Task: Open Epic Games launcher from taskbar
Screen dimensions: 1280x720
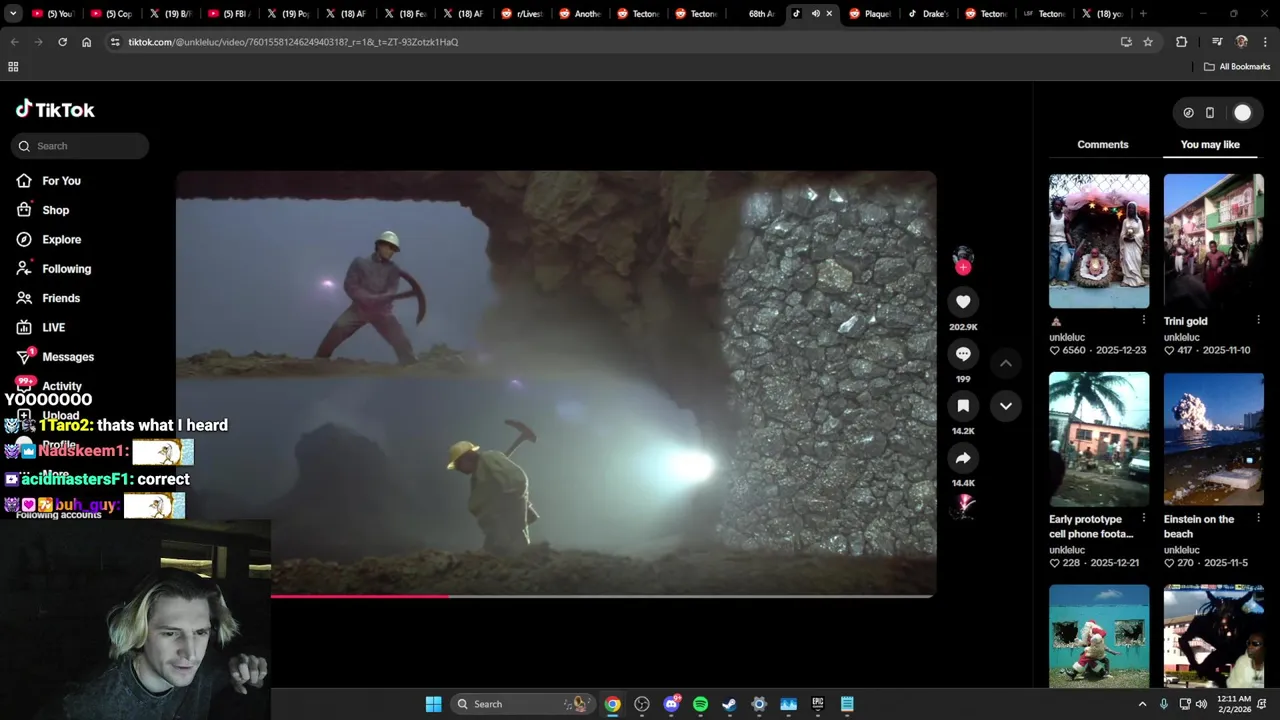Action: tap(817, 704)
